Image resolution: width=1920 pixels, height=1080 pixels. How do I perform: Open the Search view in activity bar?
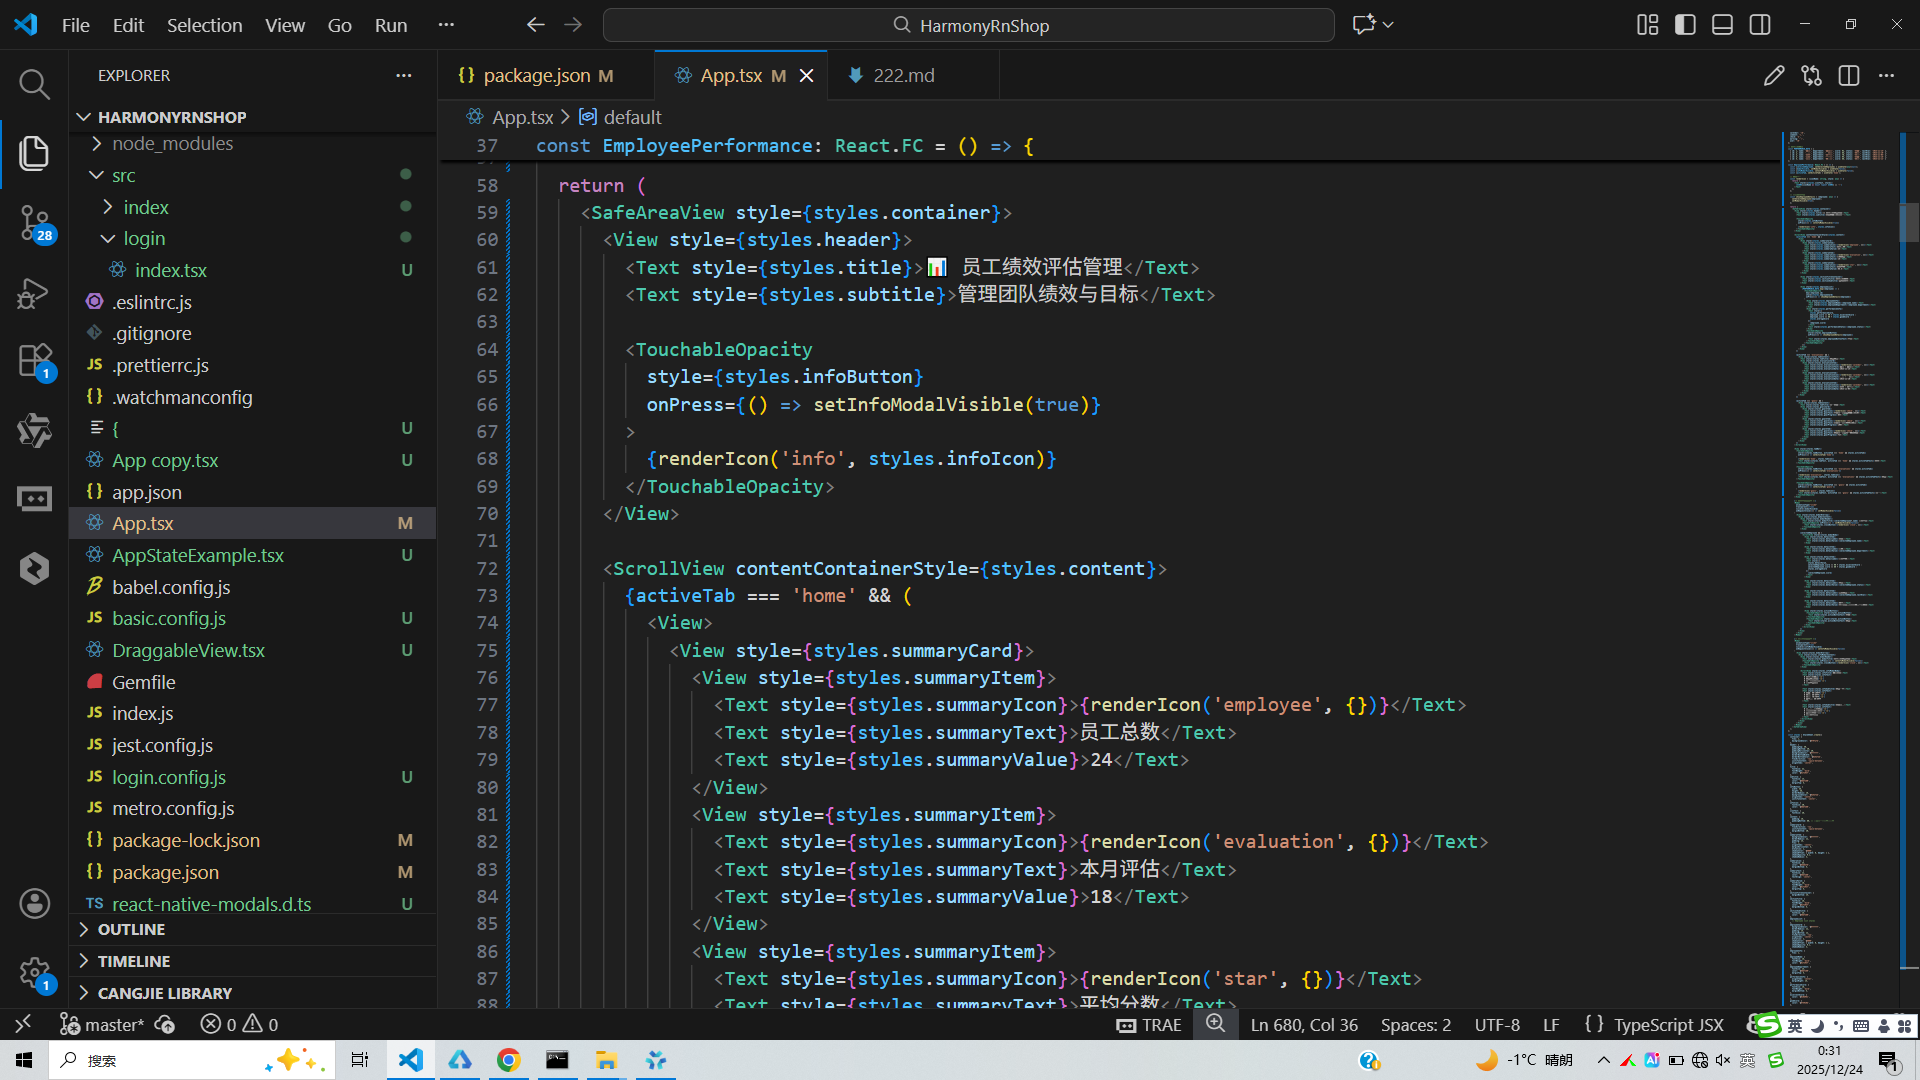tap(34, 84)
